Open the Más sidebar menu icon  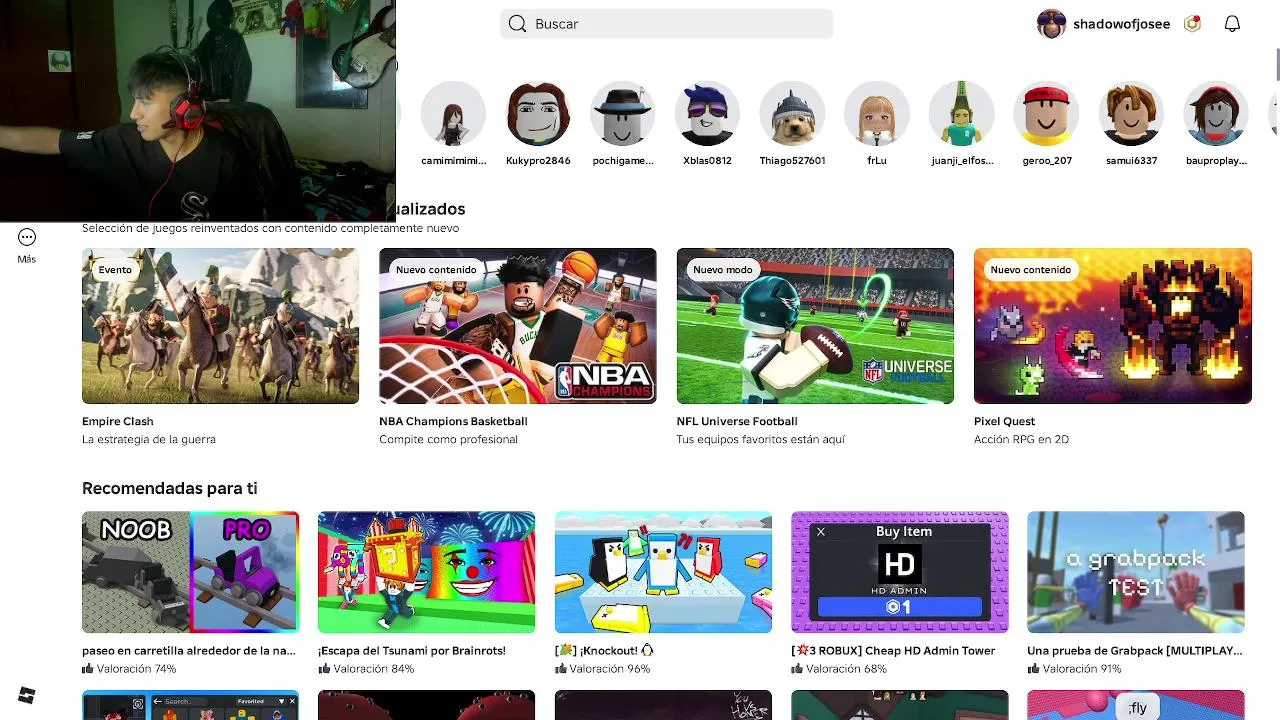(27, 237)
